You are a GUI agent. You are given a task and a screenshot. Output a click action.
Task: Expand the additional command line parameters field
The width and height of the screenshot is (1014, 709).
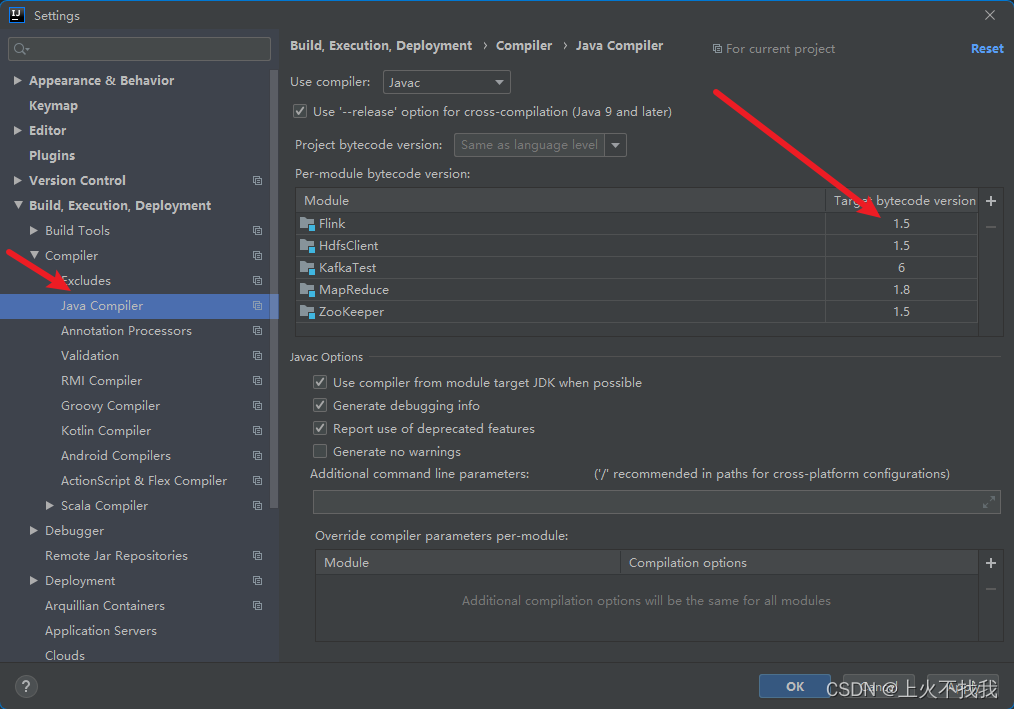coord(989,502)
